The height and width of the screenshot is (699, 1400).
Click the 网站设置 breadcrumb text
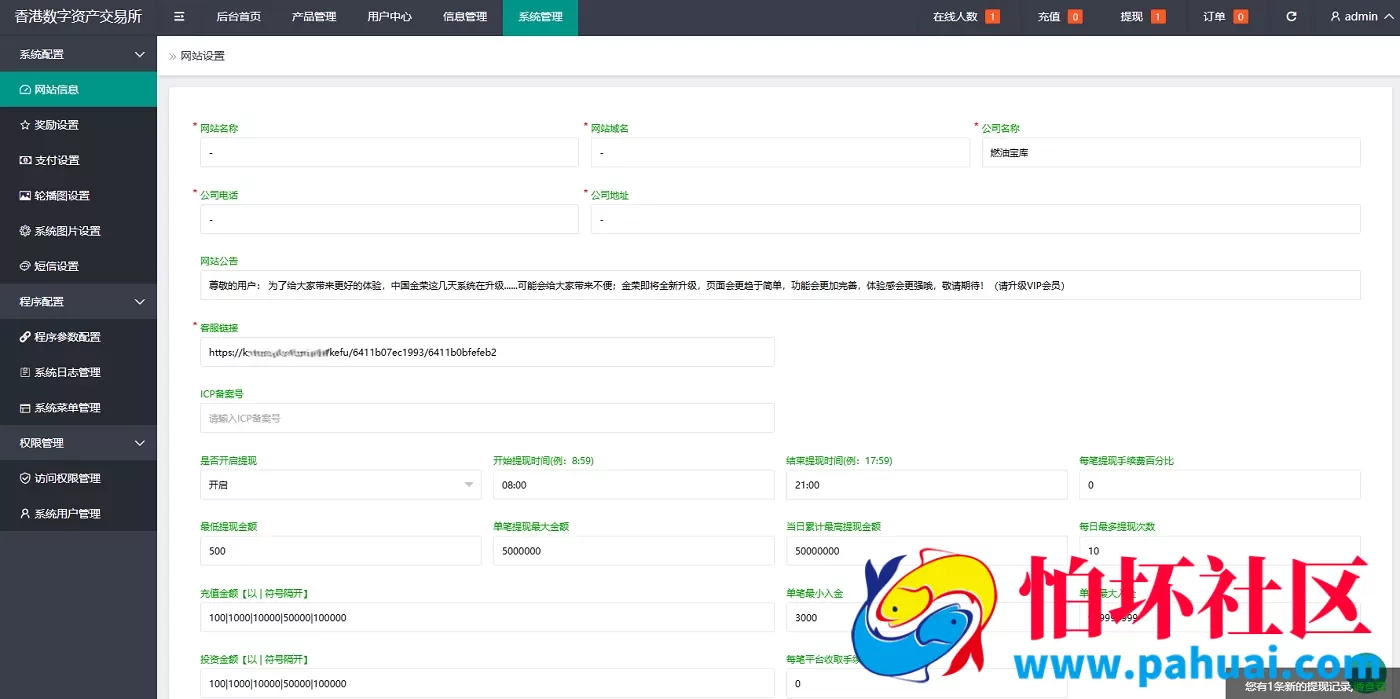(x=202, y=56)
